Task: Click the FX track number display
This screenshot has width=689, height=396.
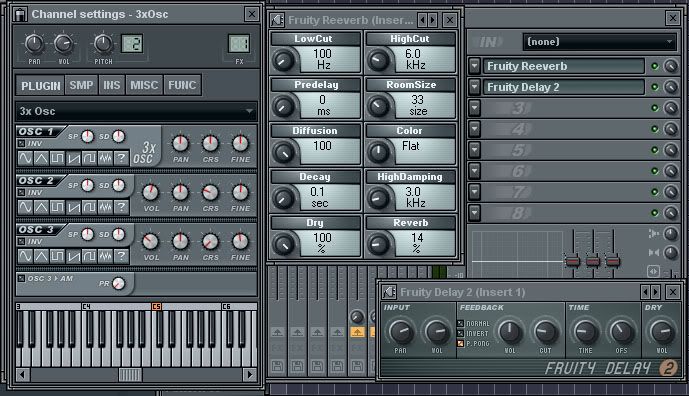Action: click(x=239, y=44)
